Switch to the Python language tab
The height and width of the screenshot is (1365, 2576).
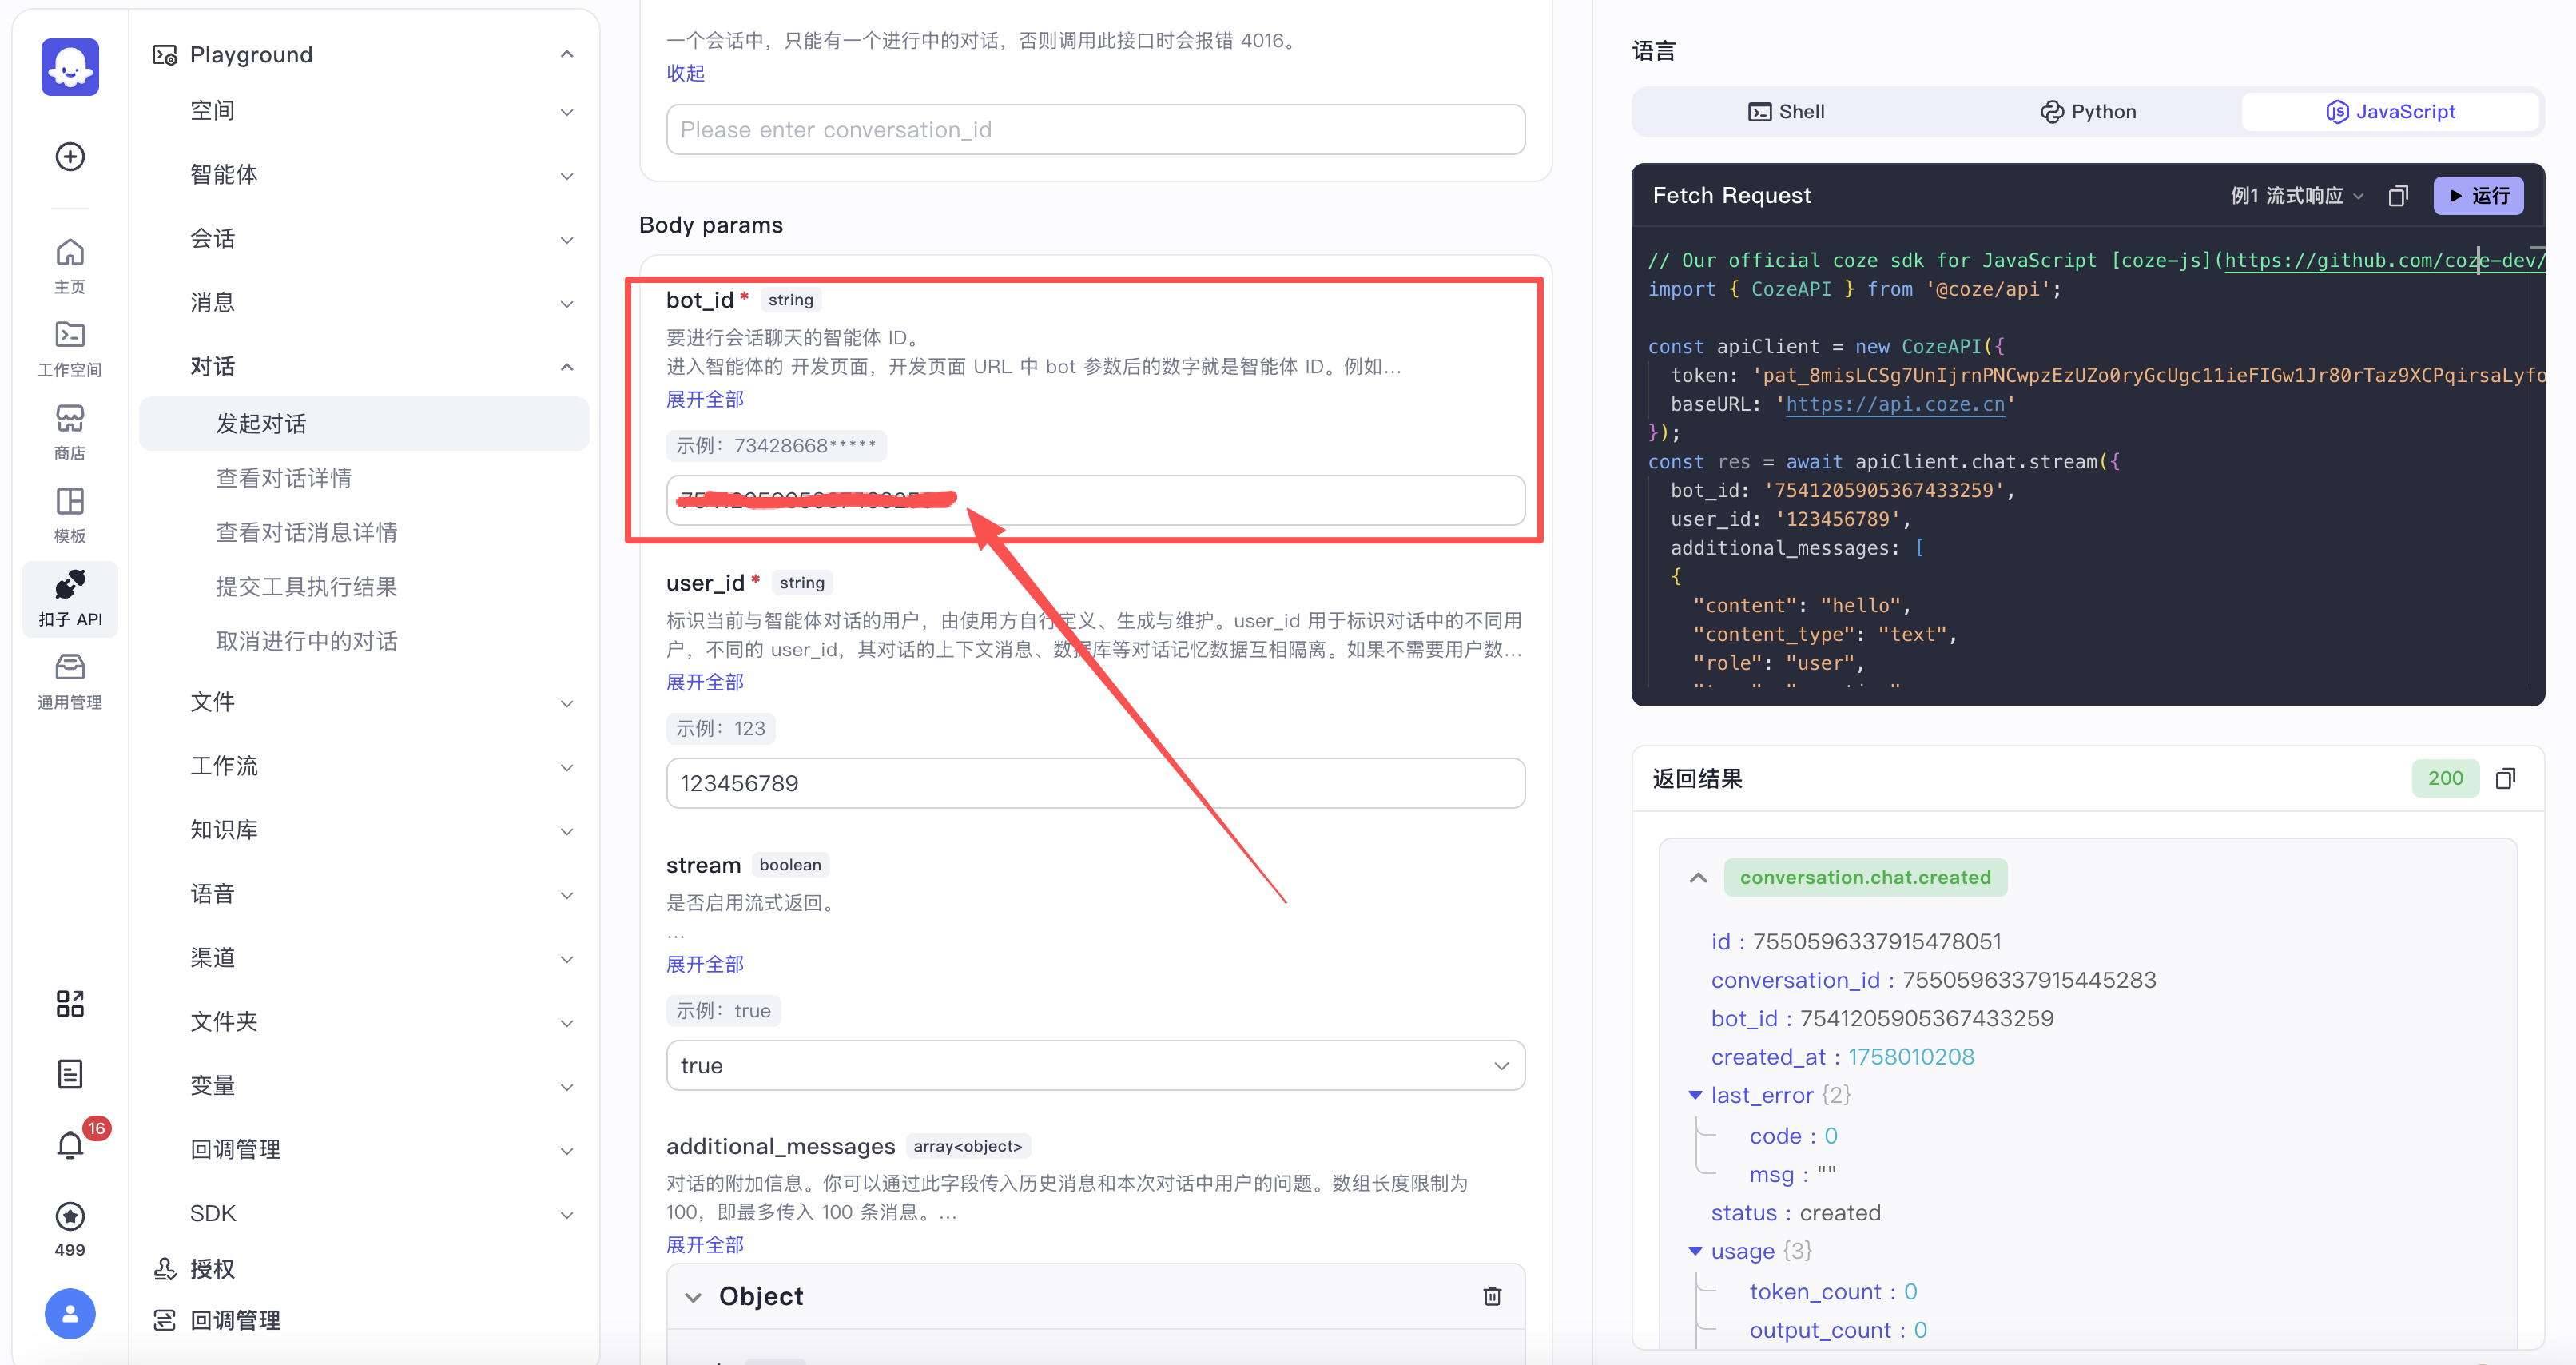coord(2087,111)
